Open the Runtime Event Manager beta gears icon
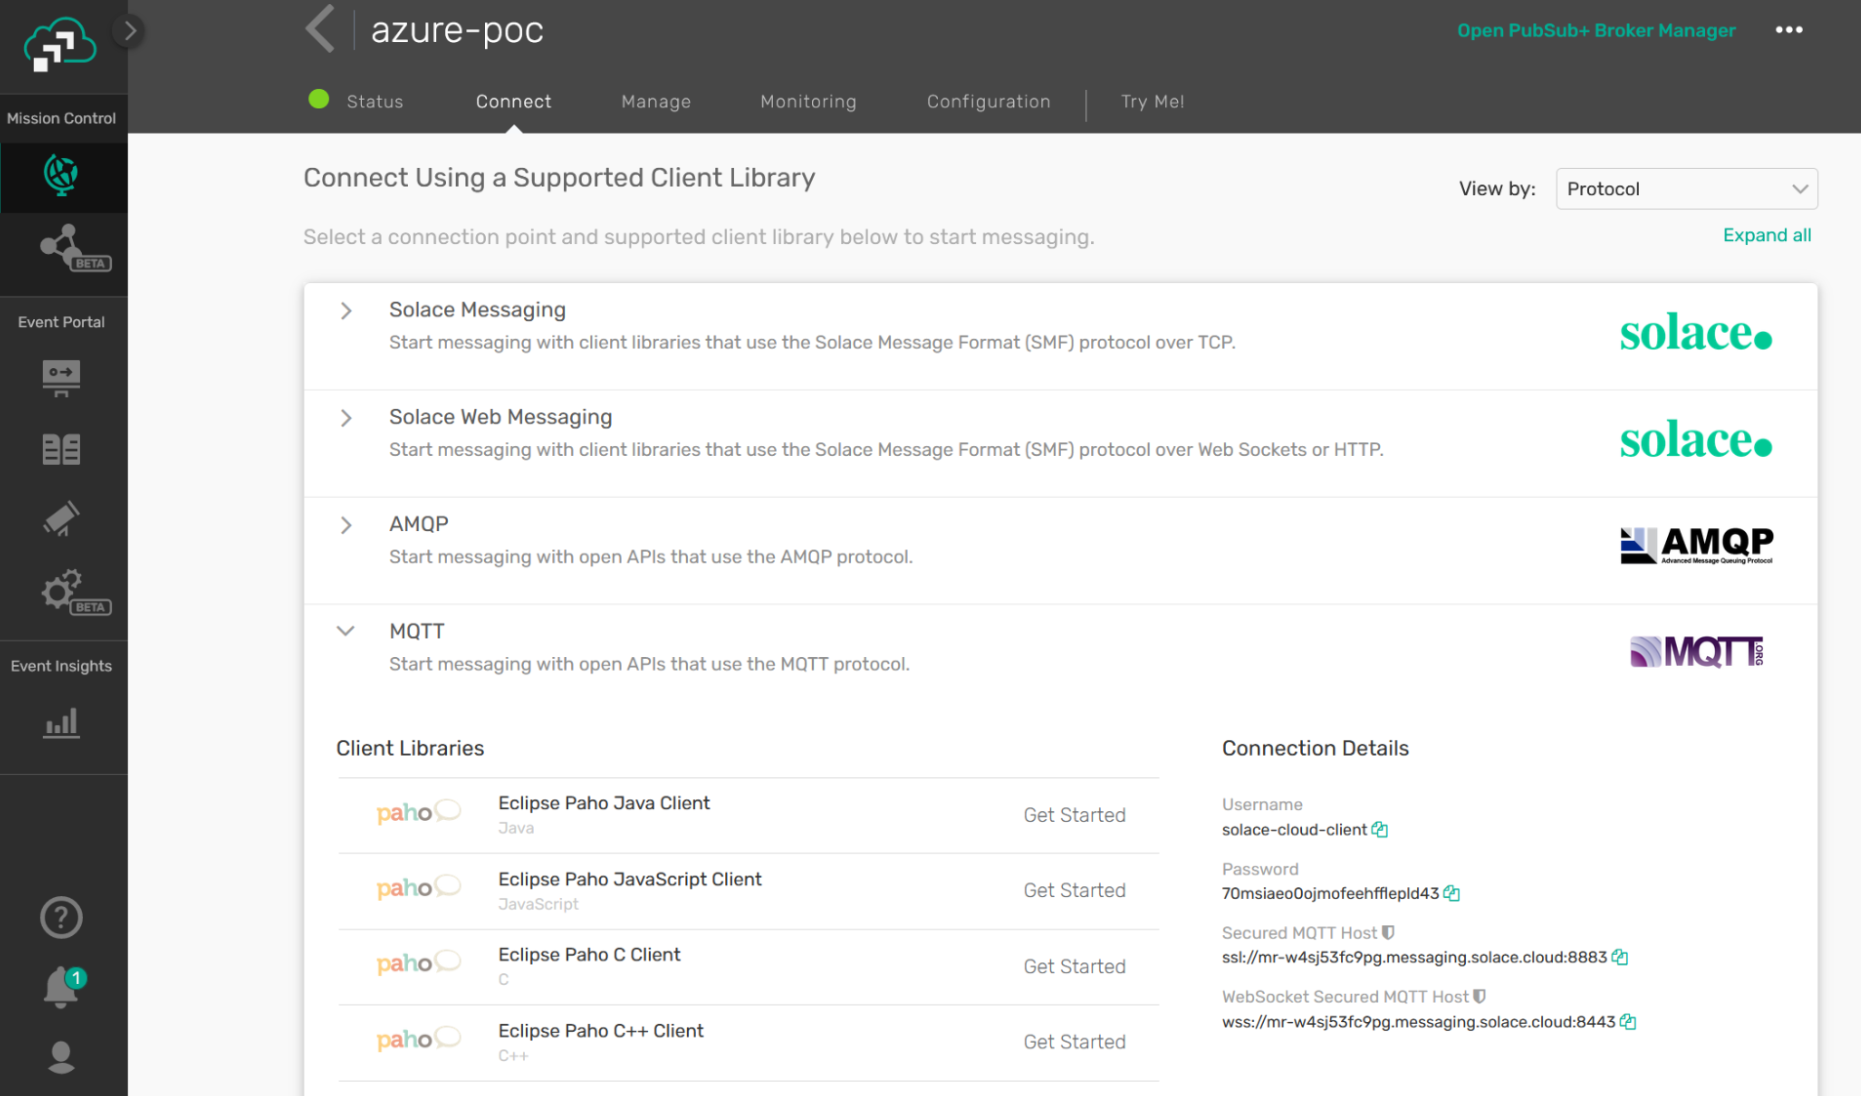Viewport: 1861px width, 1096px height. point(62,590)
